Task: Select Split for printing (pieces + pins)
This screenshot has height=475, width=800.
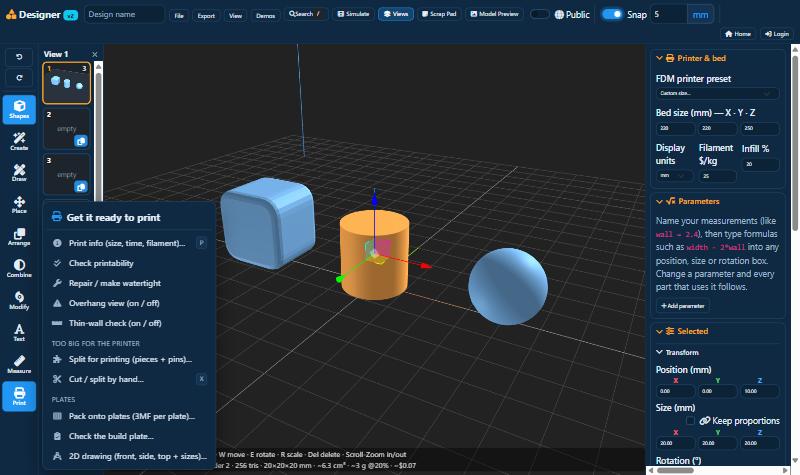Action: point(129,359)
